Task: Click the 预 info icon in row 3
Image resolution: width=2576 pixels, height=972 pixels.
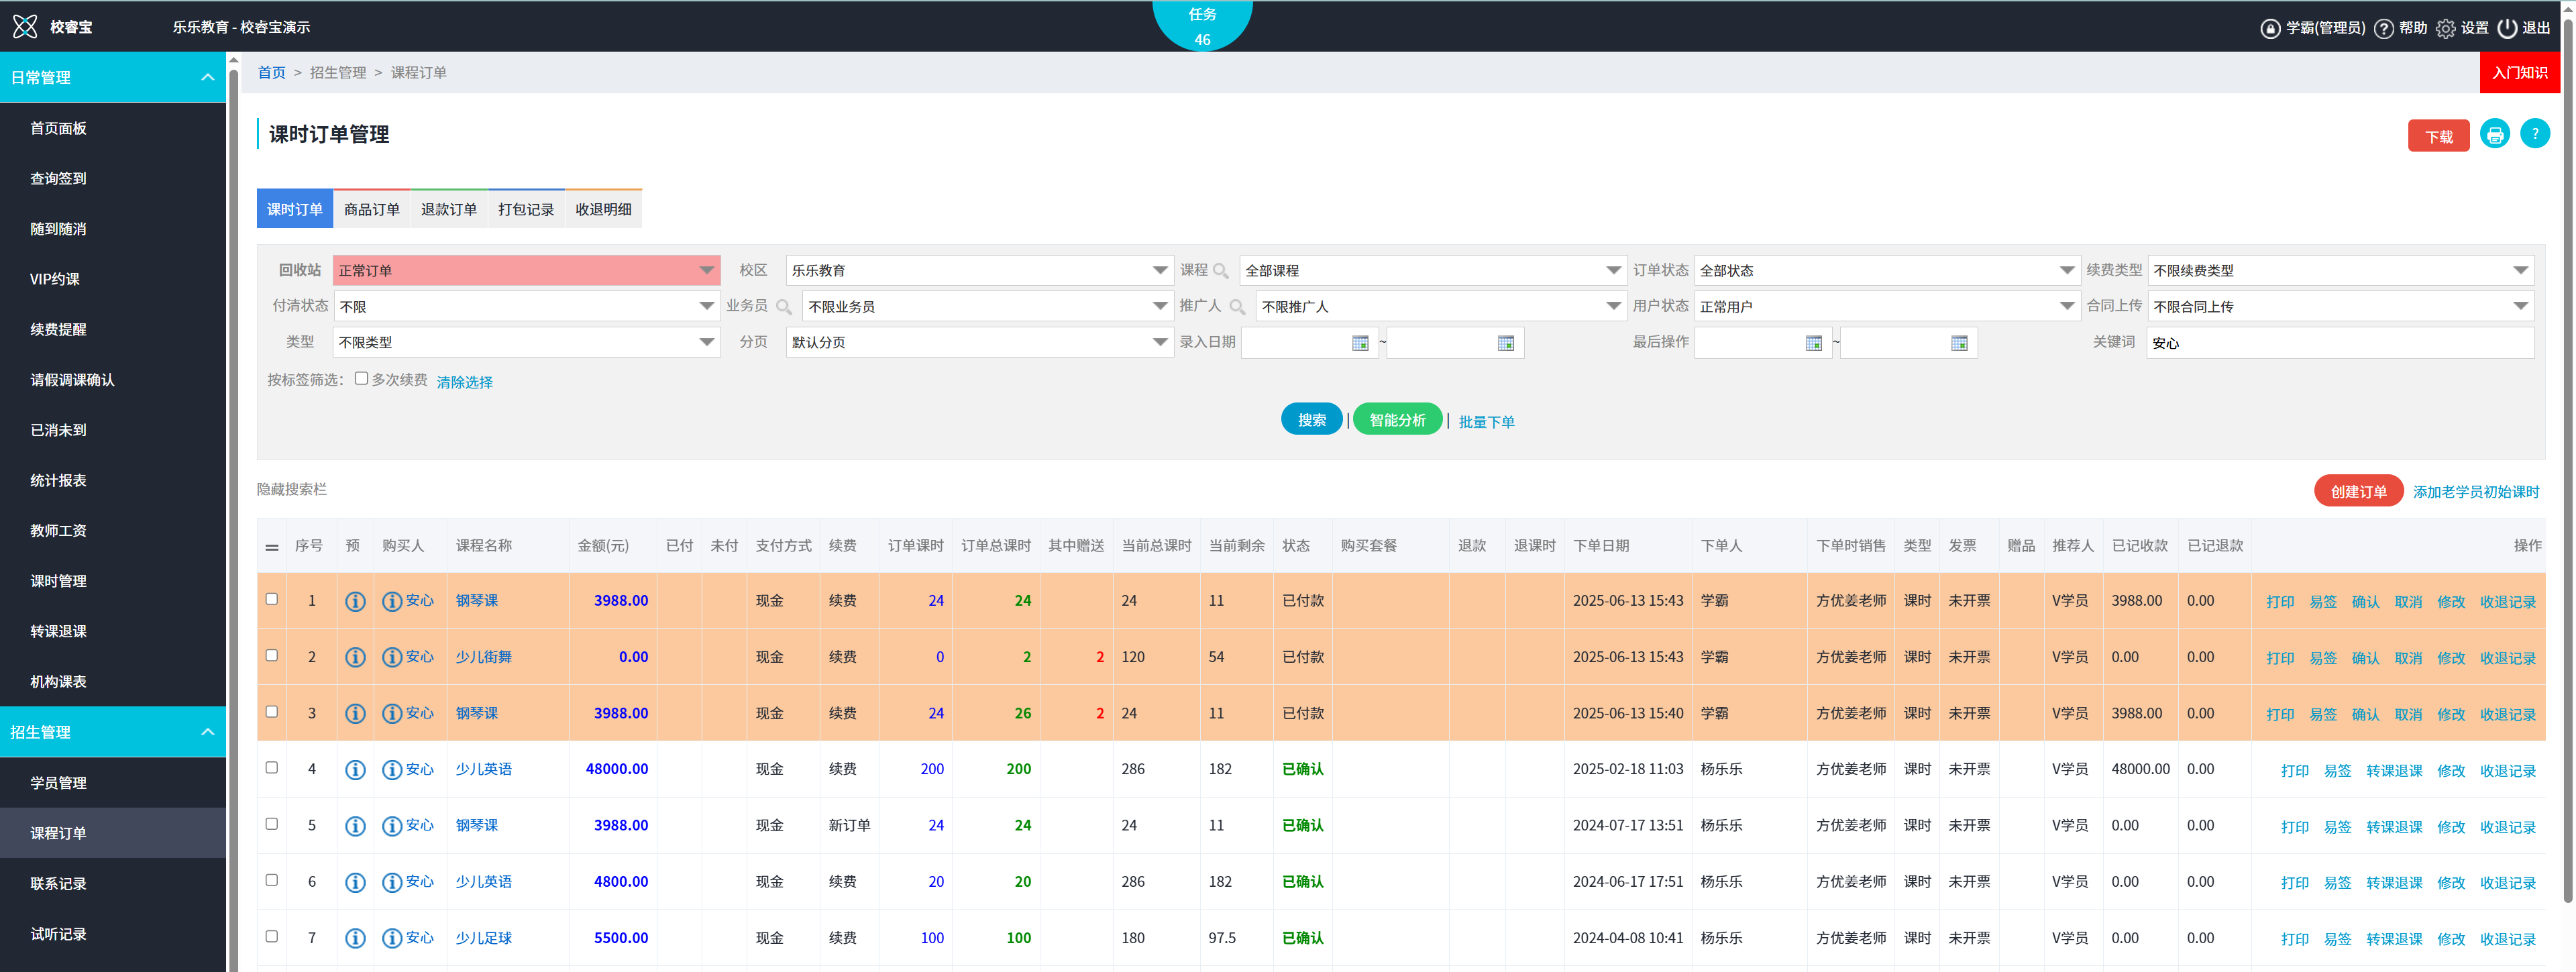Action: point(355,713)
